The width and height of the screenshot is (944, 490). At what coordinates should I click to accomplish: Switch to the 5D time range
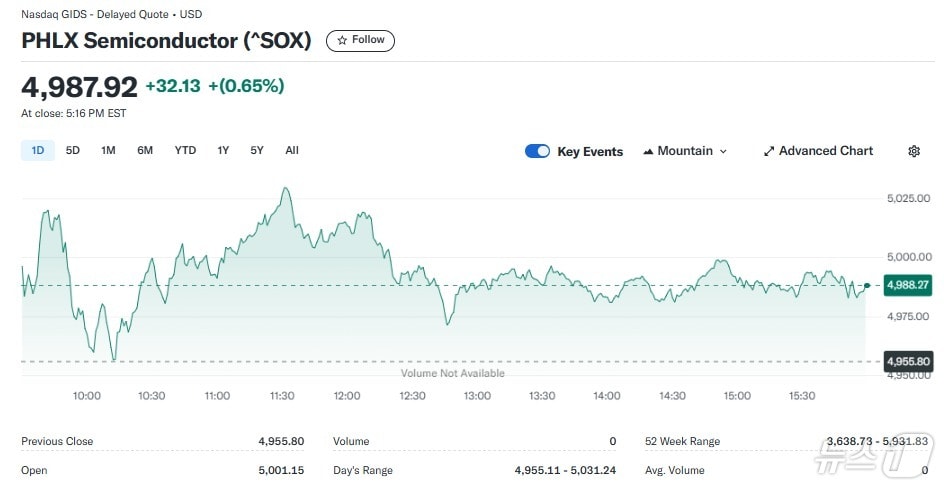(x=73, y=150)
